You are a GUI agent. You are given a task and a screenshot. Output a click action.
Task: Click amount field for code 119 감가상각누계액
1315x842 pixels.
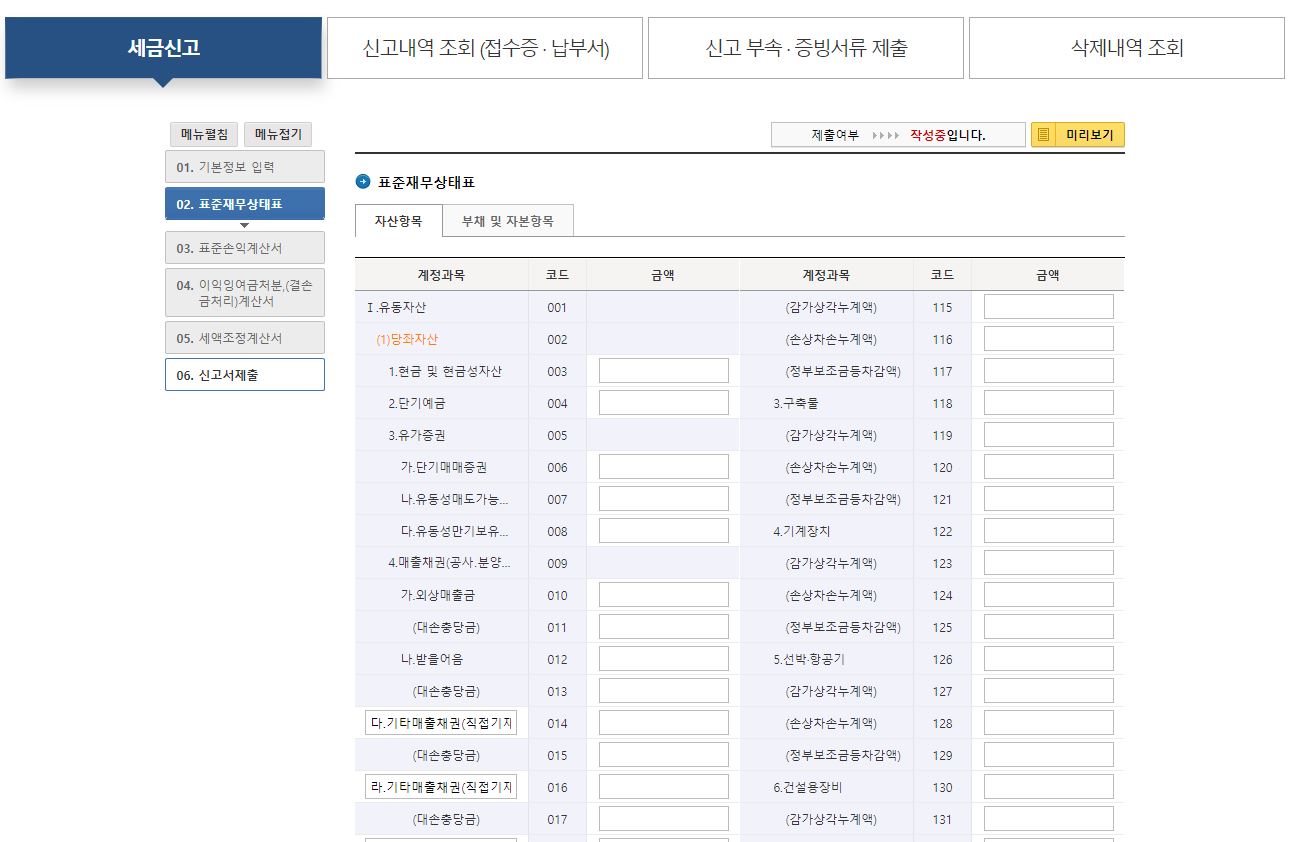[x=1049, y=435]
